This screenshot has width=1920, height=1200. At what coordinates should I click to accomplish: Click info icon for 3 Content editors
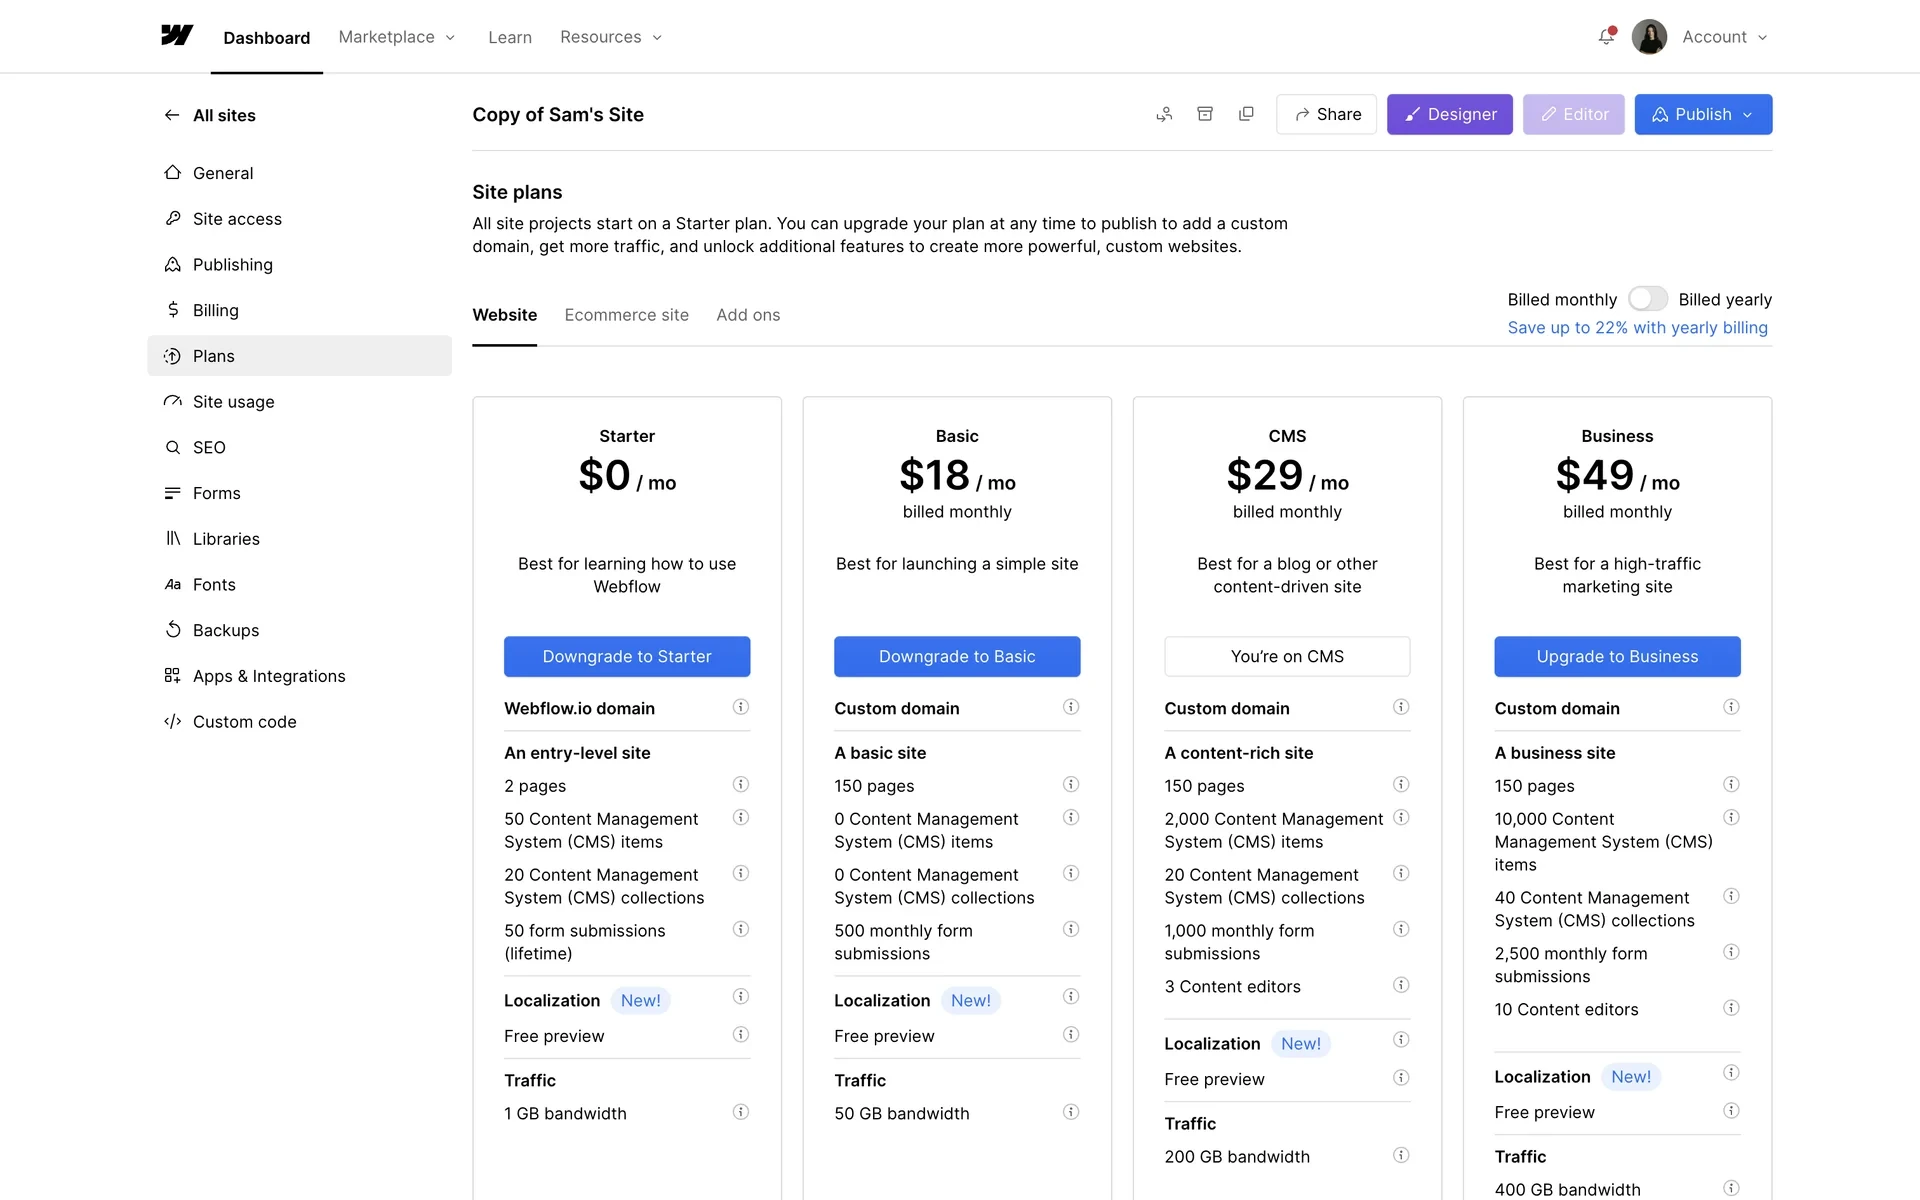click(1401, 985)
